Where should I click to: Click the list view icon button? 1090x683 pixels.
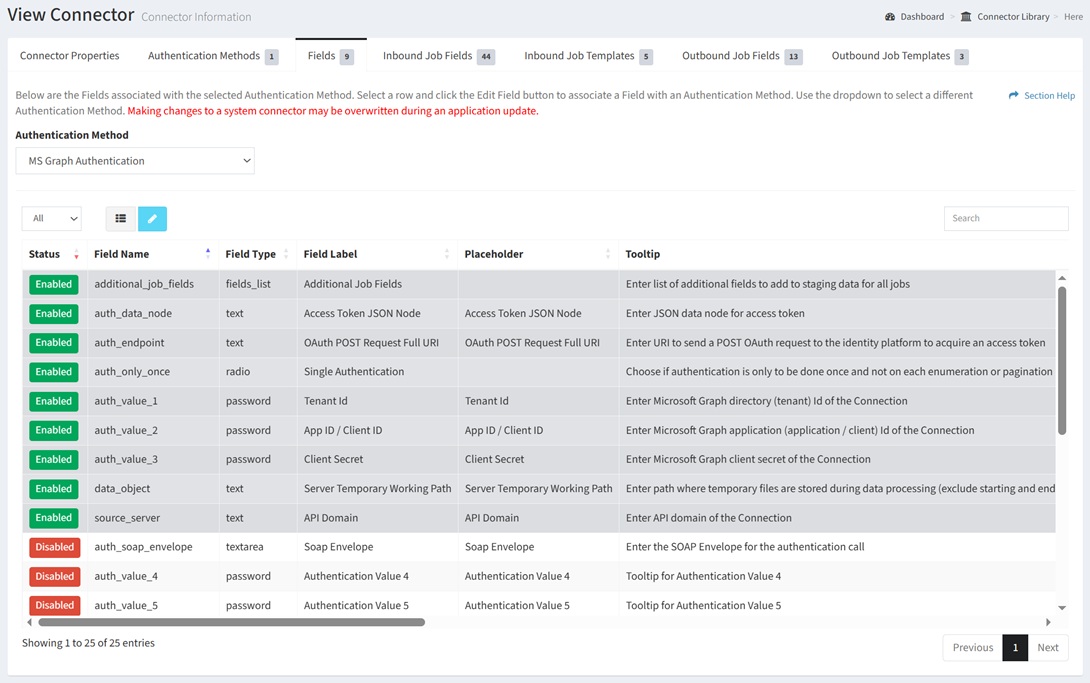click(121, 218)
